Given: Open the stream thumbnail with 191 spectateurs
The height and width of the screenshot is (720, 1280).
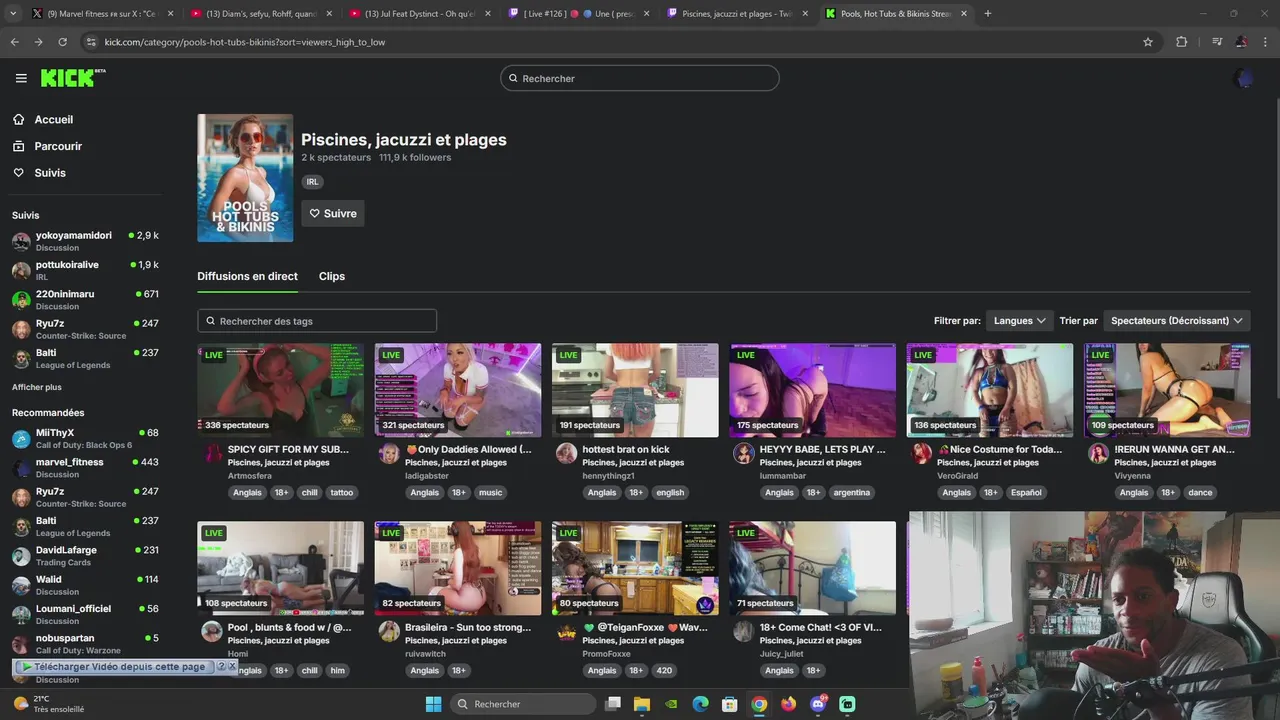Looking at the screenshot, I should coord(635,390).
